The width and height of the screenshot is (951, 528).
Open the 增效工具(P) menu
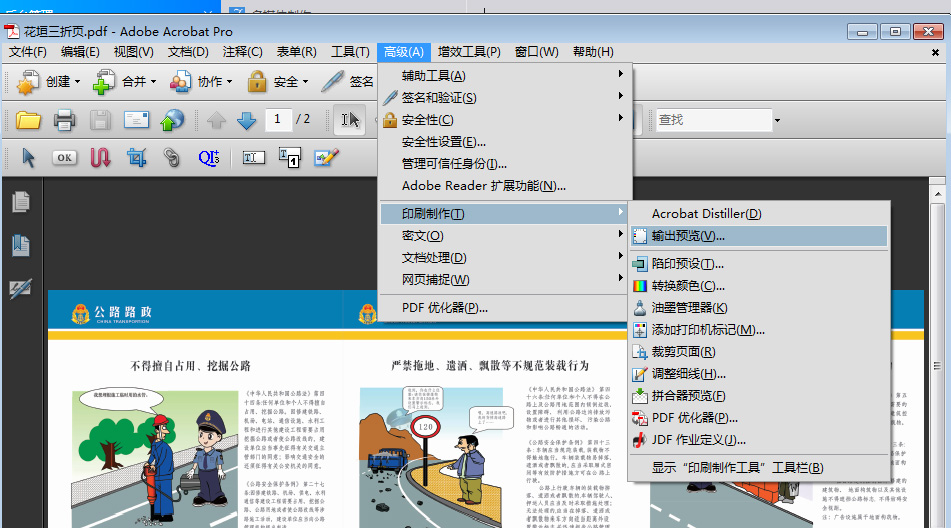469,52
